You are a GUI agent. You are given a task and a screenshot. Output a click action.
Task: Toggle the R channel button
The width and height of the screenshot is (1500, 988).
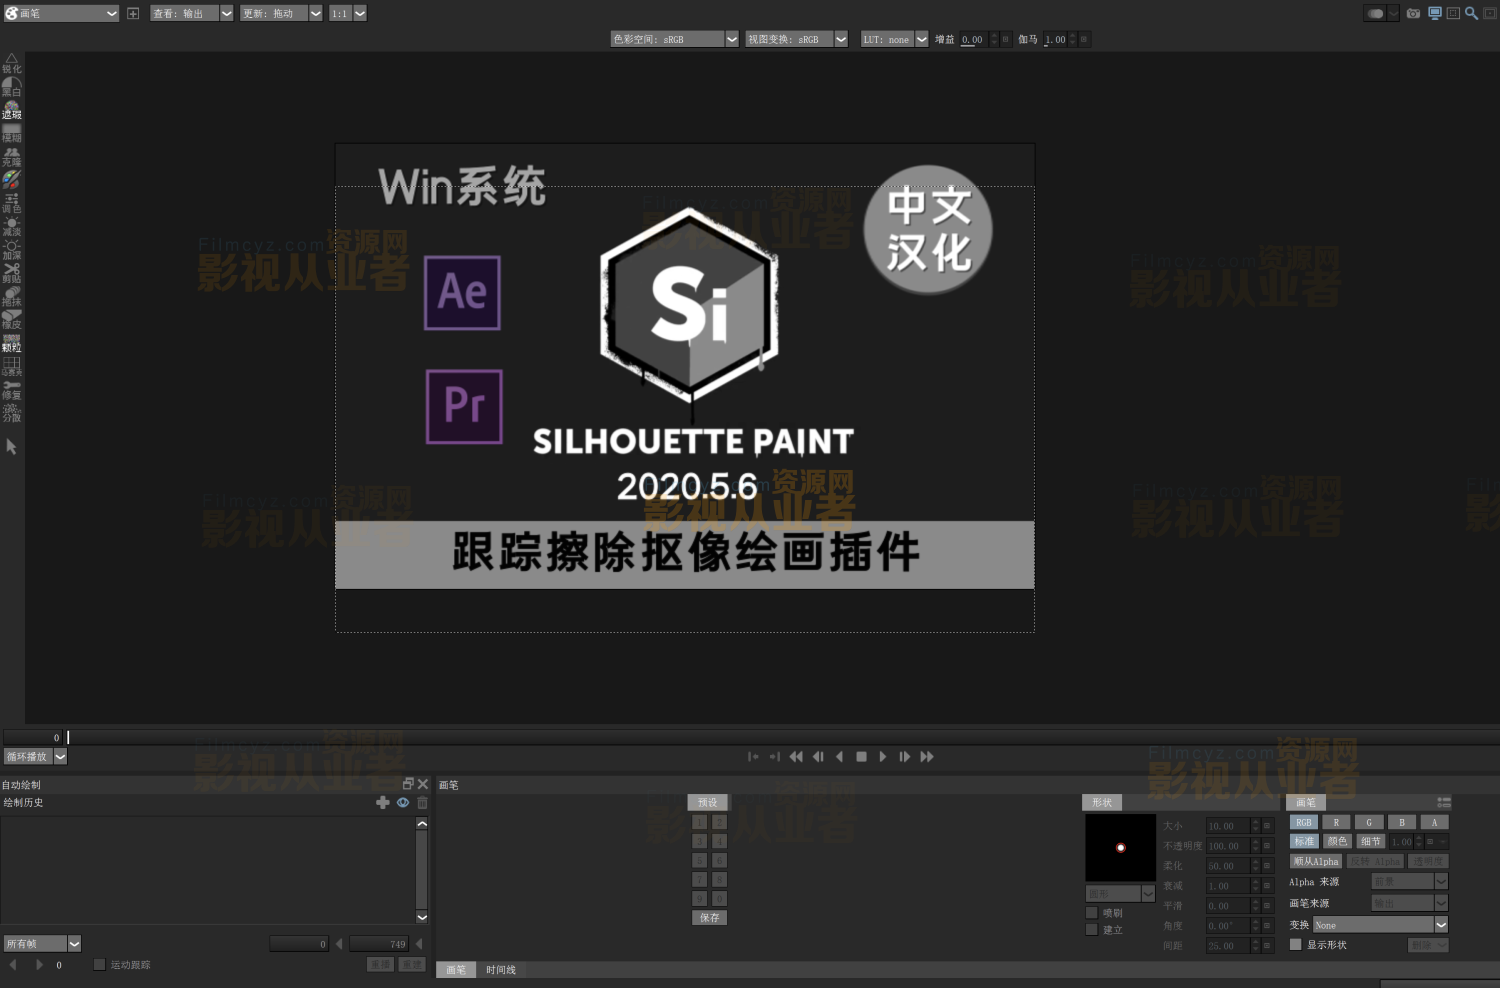(x=1336, y=822)
